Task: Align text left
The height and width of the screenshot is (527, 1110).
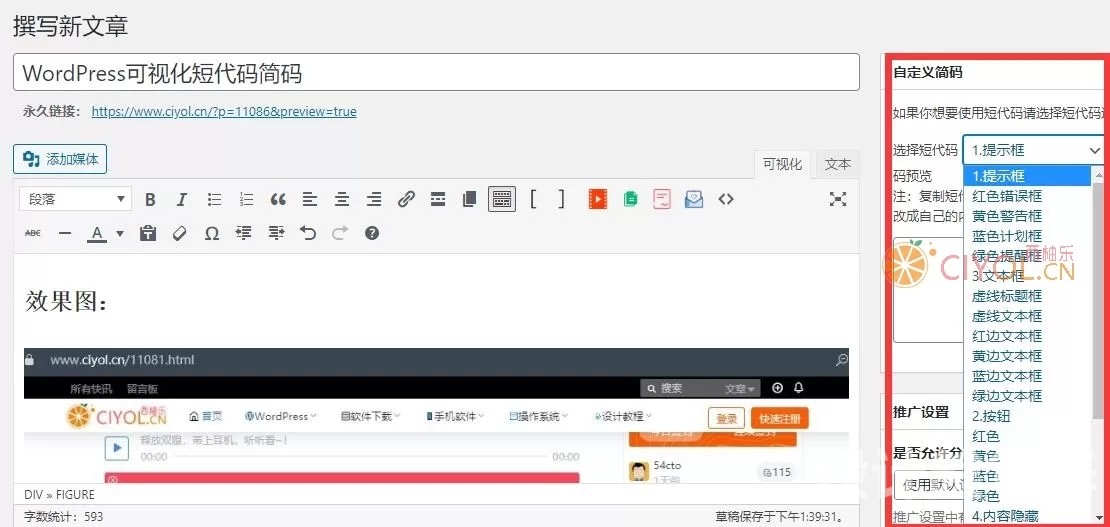Action: click(309, 200)
